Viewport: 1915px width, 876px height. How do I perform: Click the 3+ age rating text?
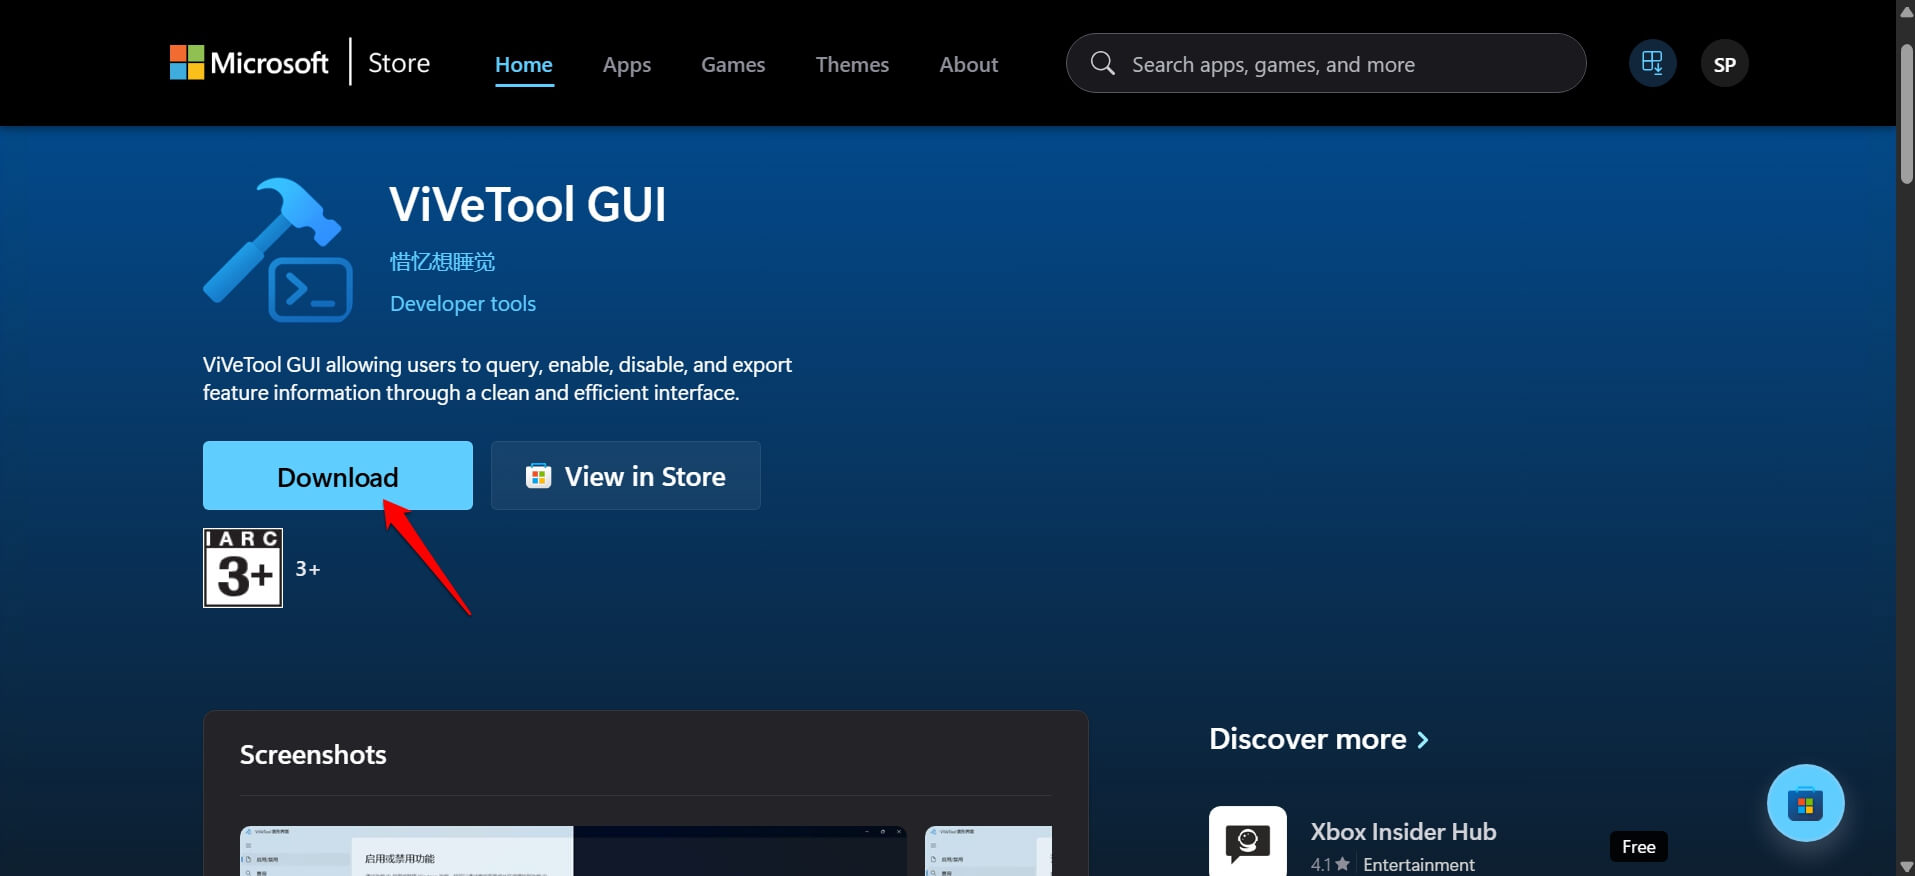(308, 569)
